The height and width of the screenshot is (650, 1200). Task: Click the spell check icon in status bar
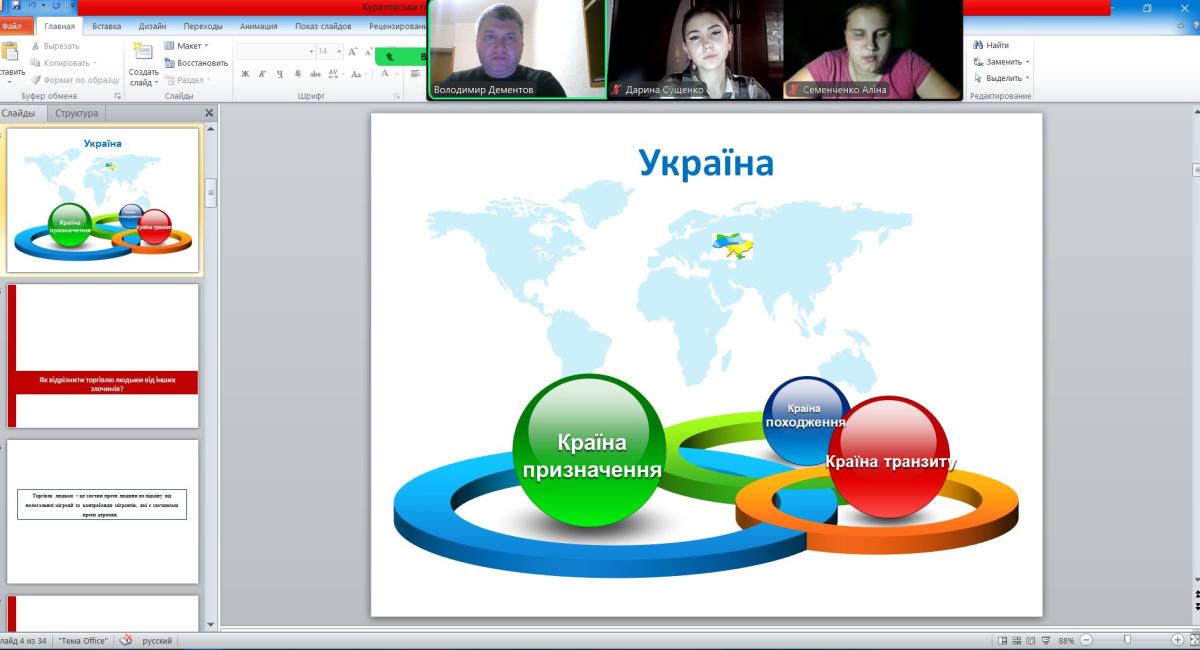(126, 640)
